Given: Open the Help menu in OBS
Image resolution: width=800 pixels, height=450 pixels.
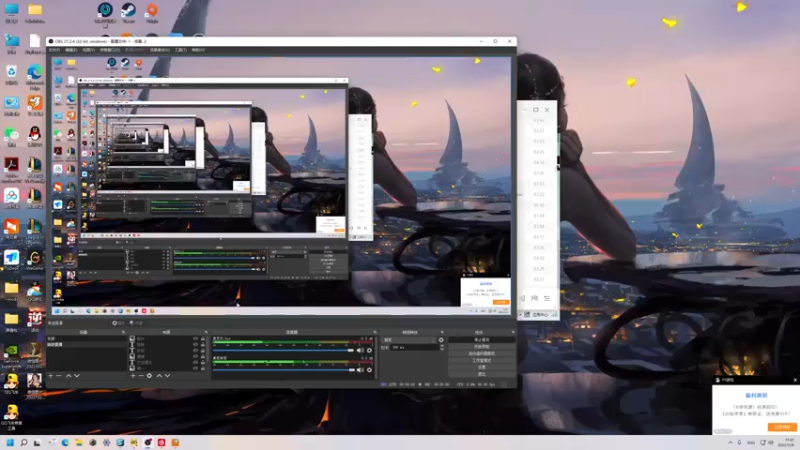Looking at the screenshot, I should [198, 50].
